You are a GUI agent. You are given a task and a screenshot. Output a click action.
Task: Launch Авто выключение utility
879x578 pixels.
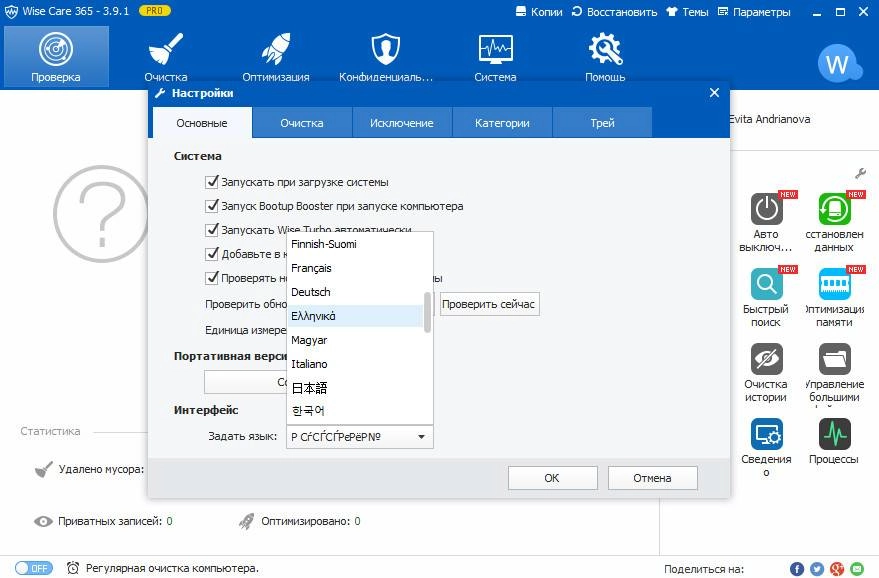pos(766,222)
